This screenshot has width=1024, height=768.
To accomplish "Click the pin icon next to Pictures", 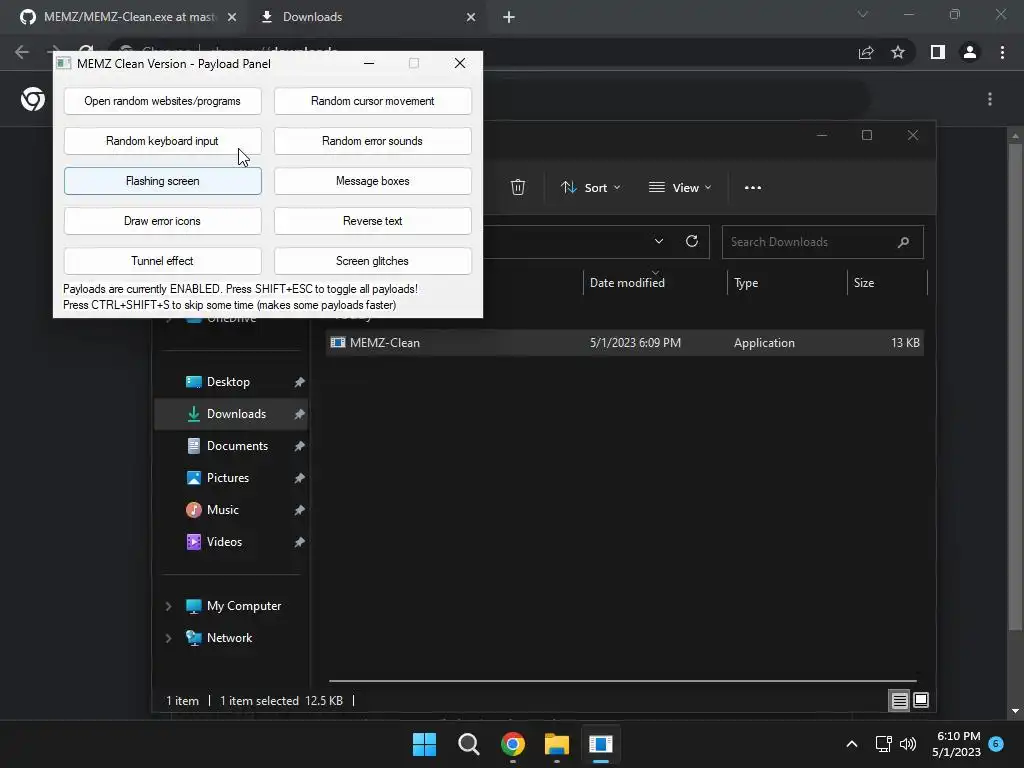I will 299,478.
